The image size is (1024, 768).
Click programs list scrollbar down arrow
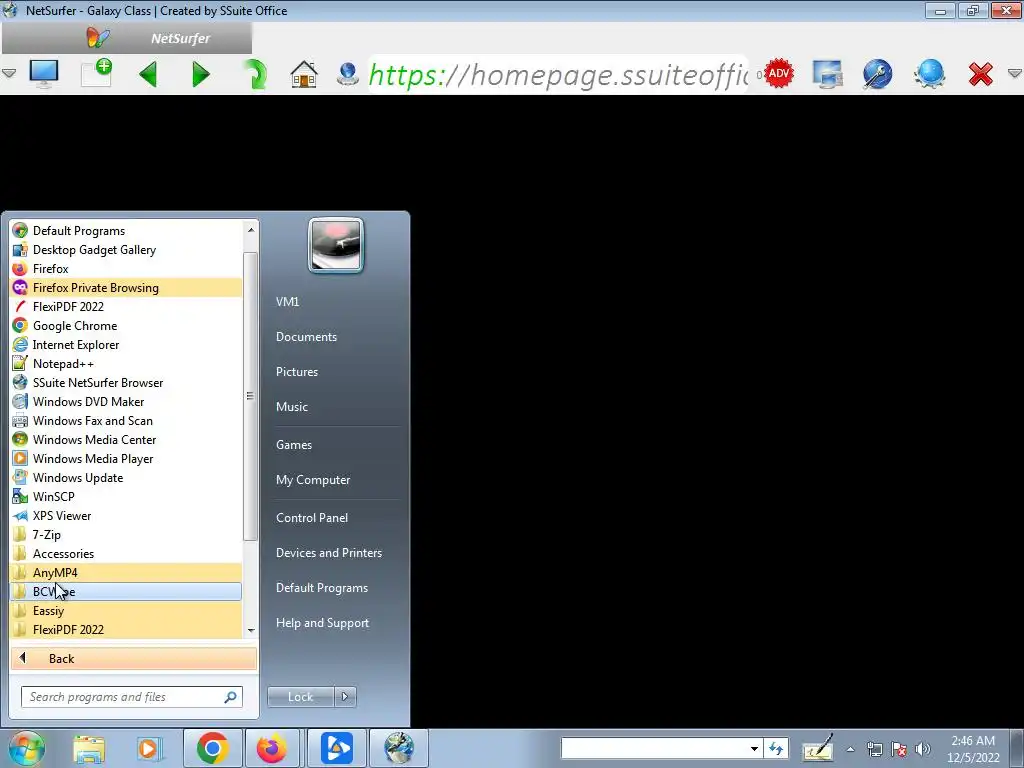[251, 631]
